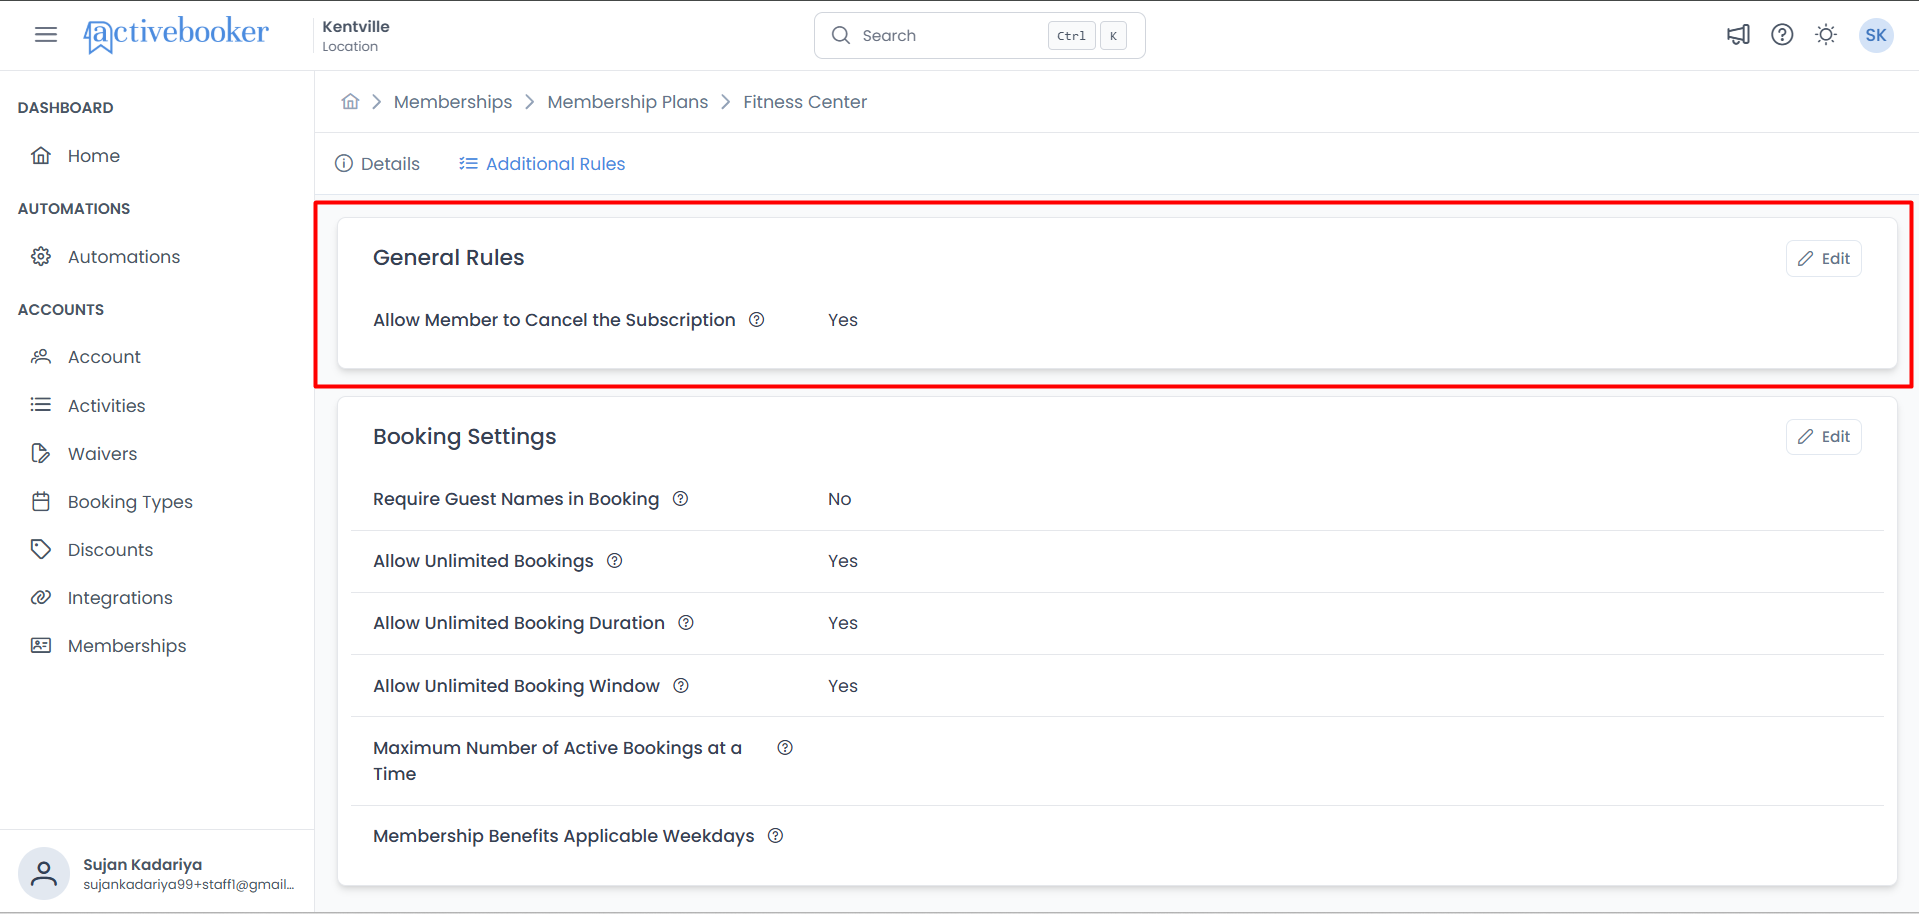Click the Membership Plans breadcrumb link
This screenshot has width=1919, height=914.
pos(628,102)
